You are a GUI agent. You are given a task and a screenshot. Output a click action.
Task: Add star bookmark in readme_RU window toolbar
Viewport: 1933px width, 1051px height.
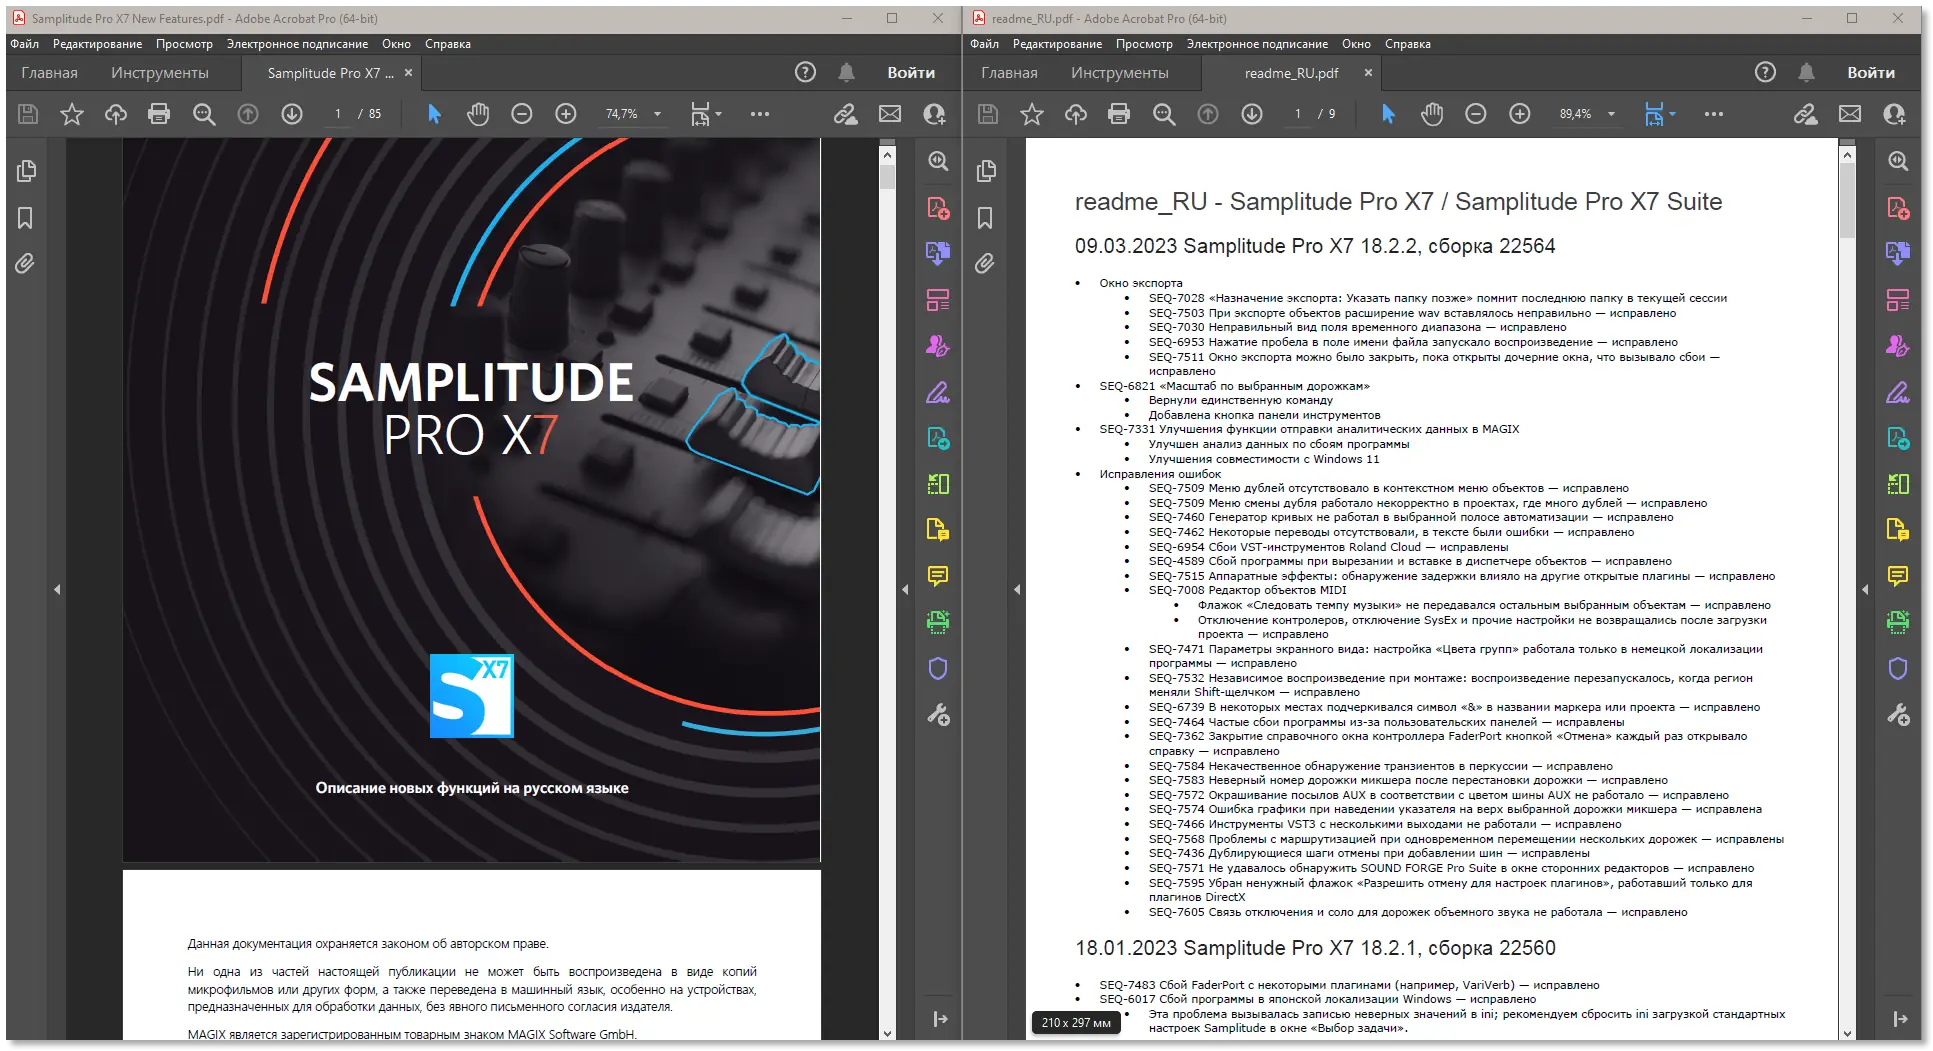1031,114
